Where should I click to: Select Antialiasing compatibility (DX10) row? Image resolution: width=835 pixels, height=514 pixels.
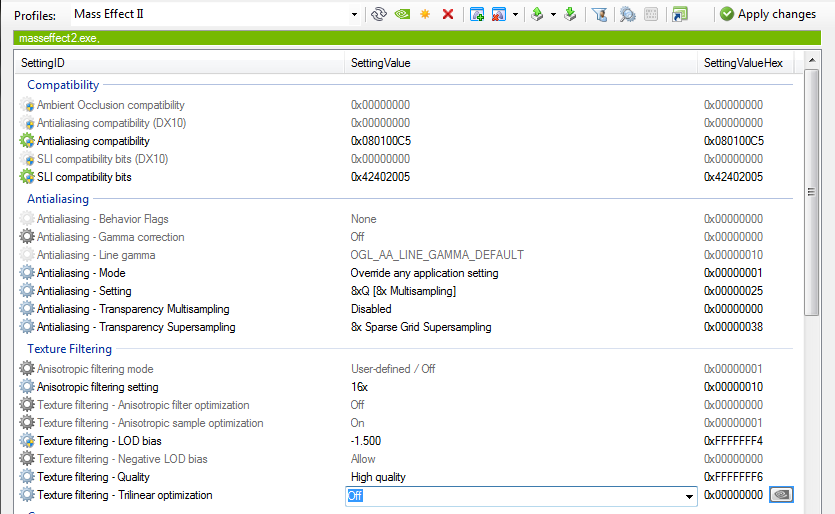click(x=405, y=123)
